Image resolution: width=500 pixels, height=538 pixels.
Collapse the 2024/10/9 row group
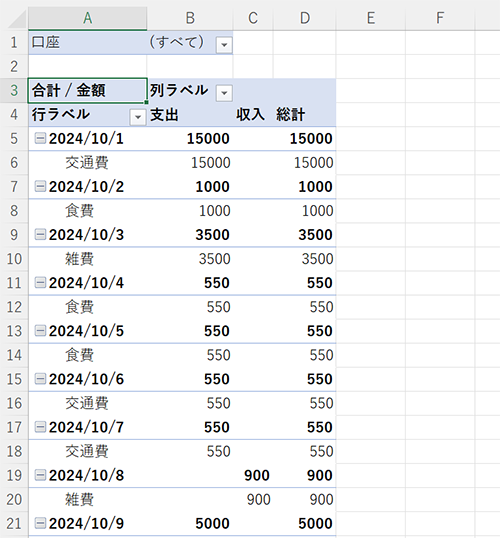(40, 523)
